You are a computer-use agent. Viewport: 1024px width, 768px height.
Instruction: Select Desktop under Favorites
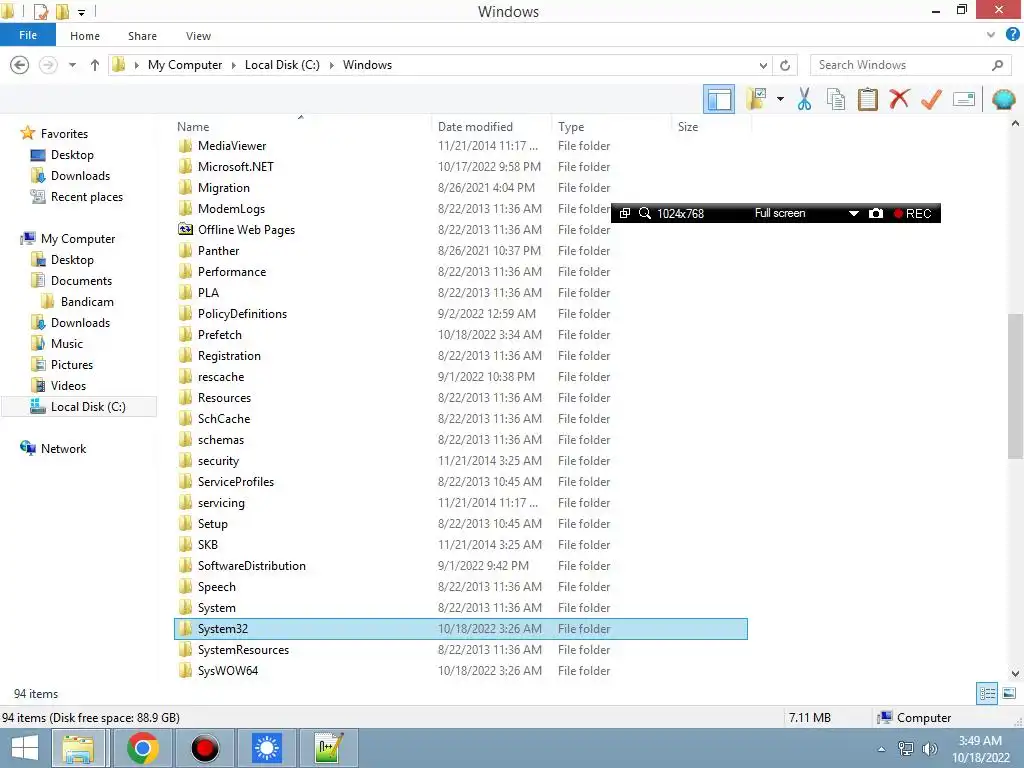[72, 155]
